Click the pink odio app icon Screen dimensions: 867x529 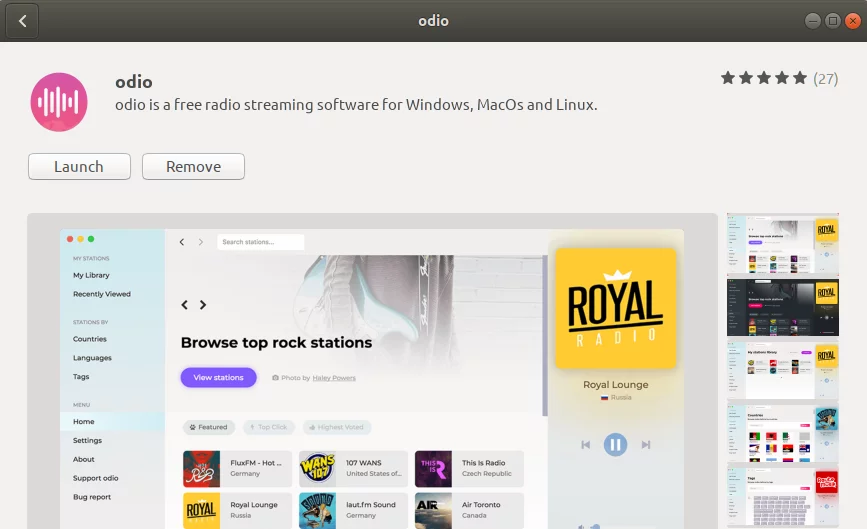pyautogui.click(x=59, y=102)
